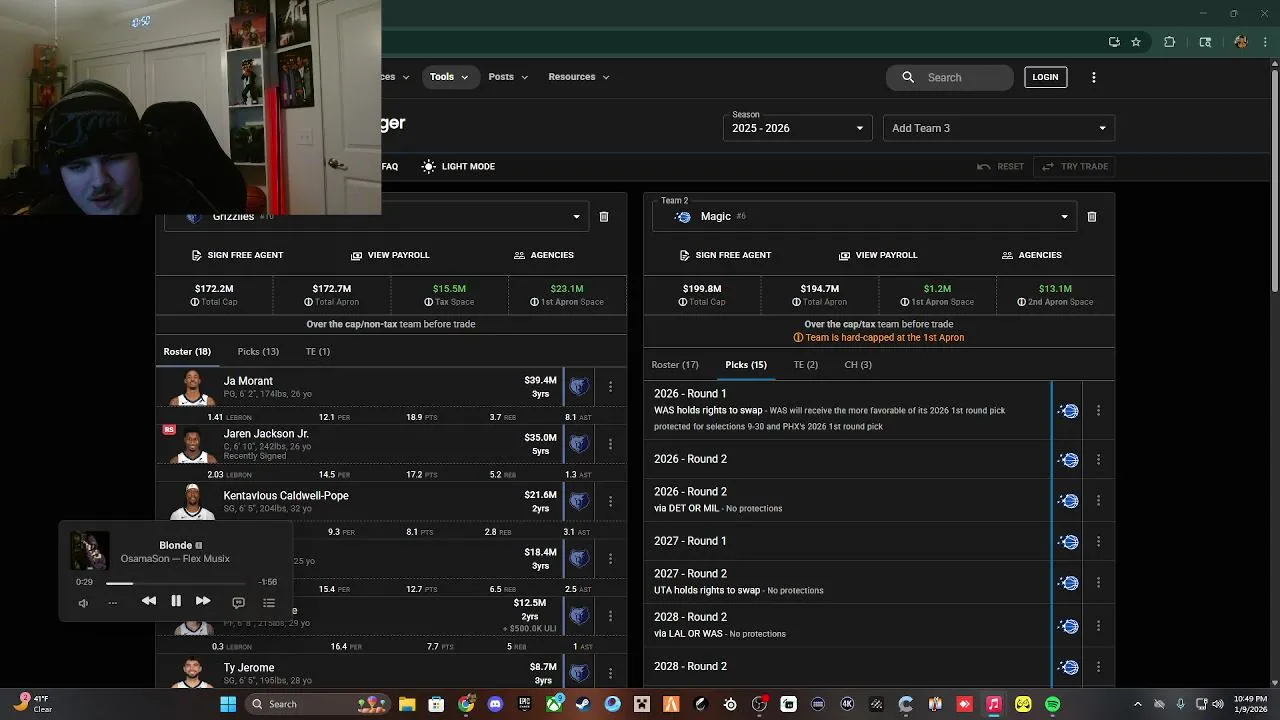Switch to Grizzlies Roster (18) tab
This screenshot has height=720, width=1280.
pos(187,352)
